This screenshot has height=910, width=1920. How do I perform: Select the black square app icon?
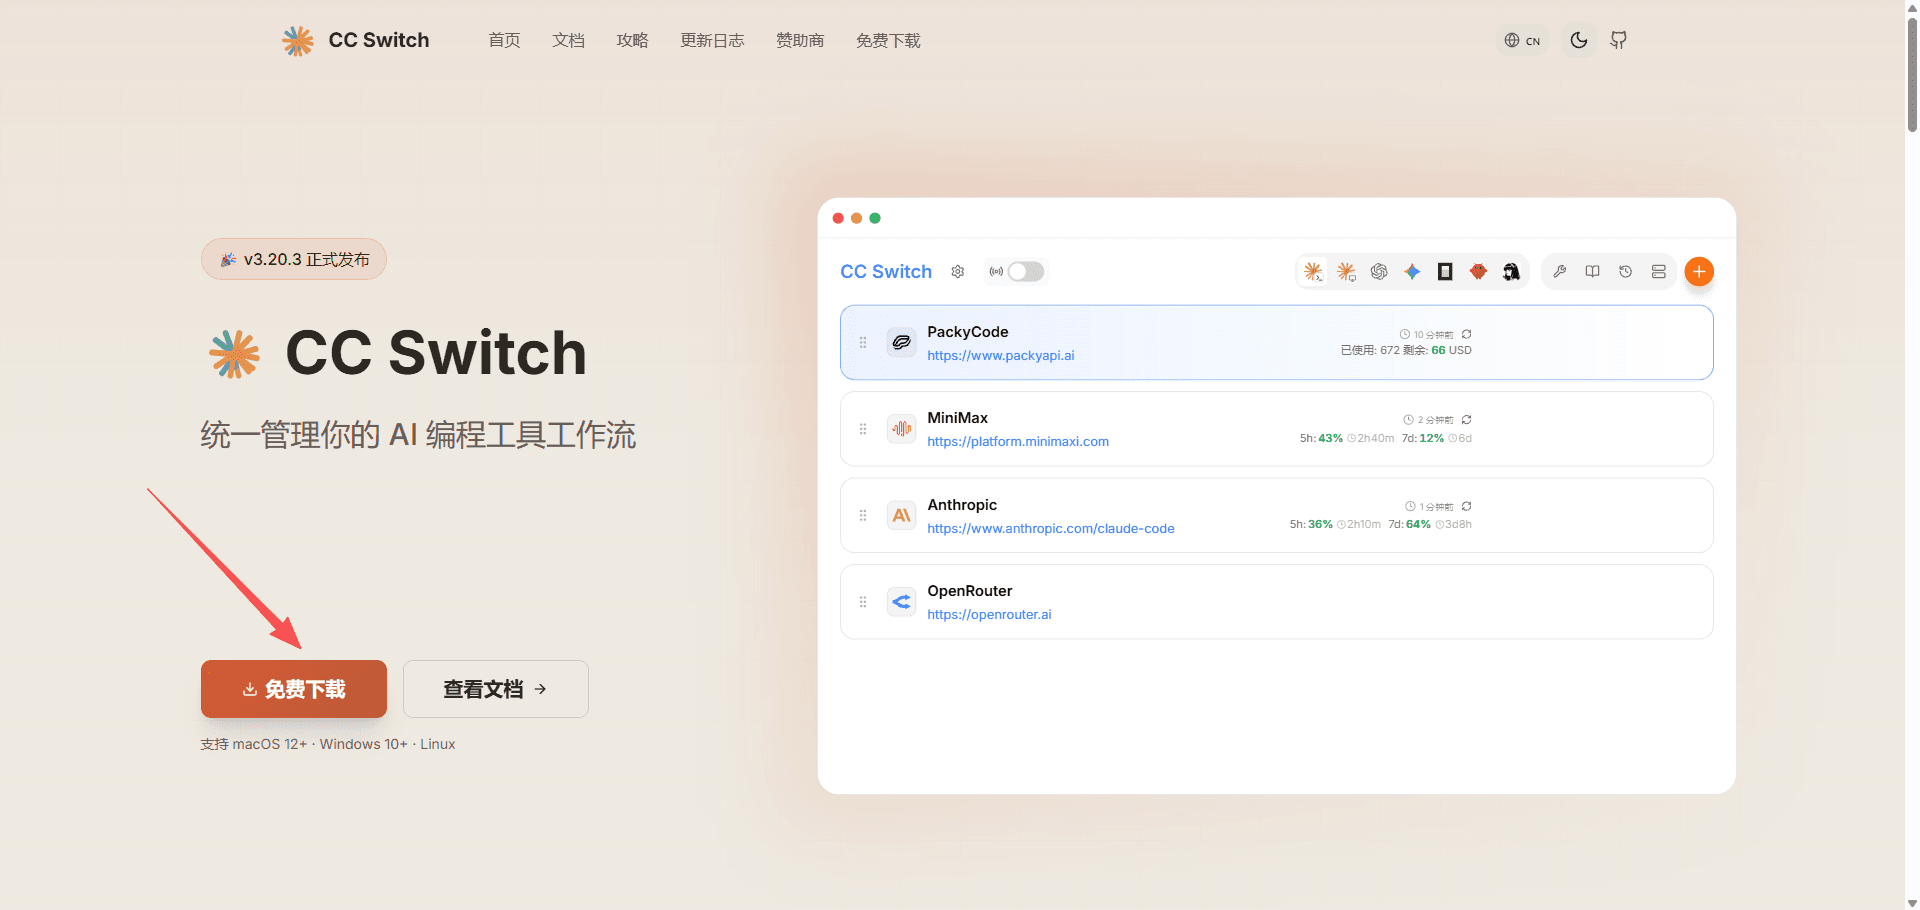[x=1445, y=271]
